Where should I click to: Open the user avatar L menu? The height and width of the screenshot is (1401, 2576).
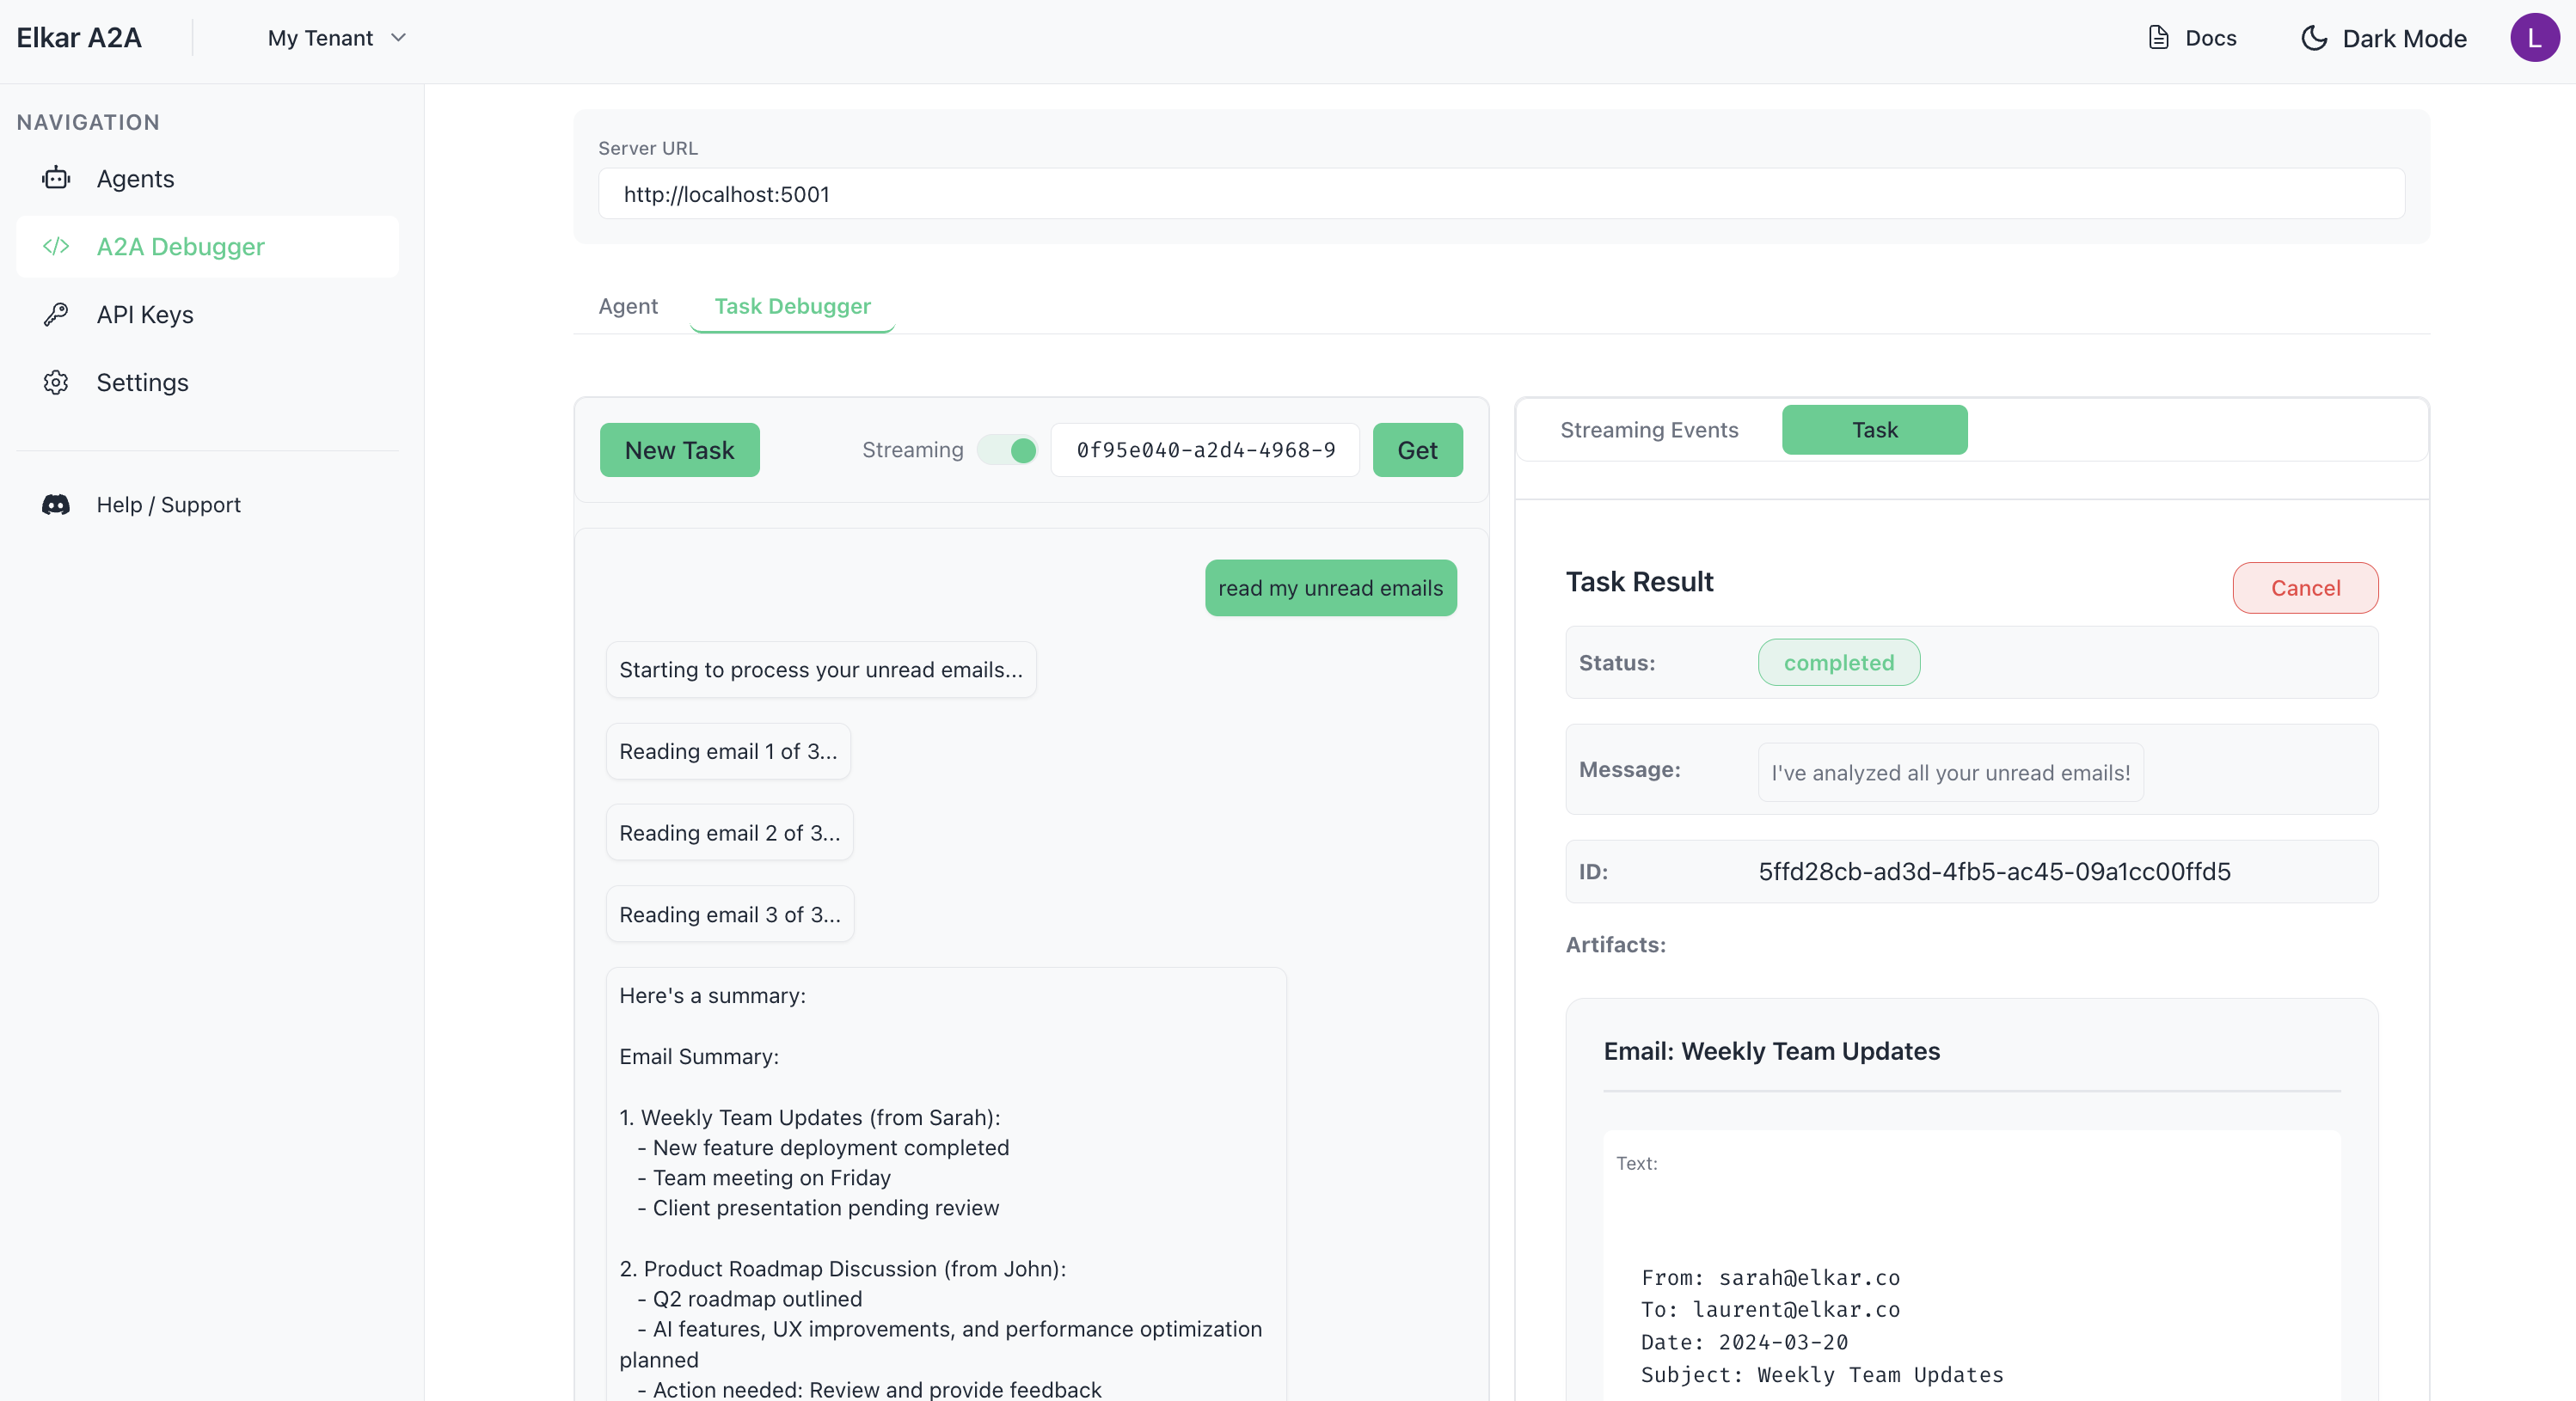point(2533,38)
